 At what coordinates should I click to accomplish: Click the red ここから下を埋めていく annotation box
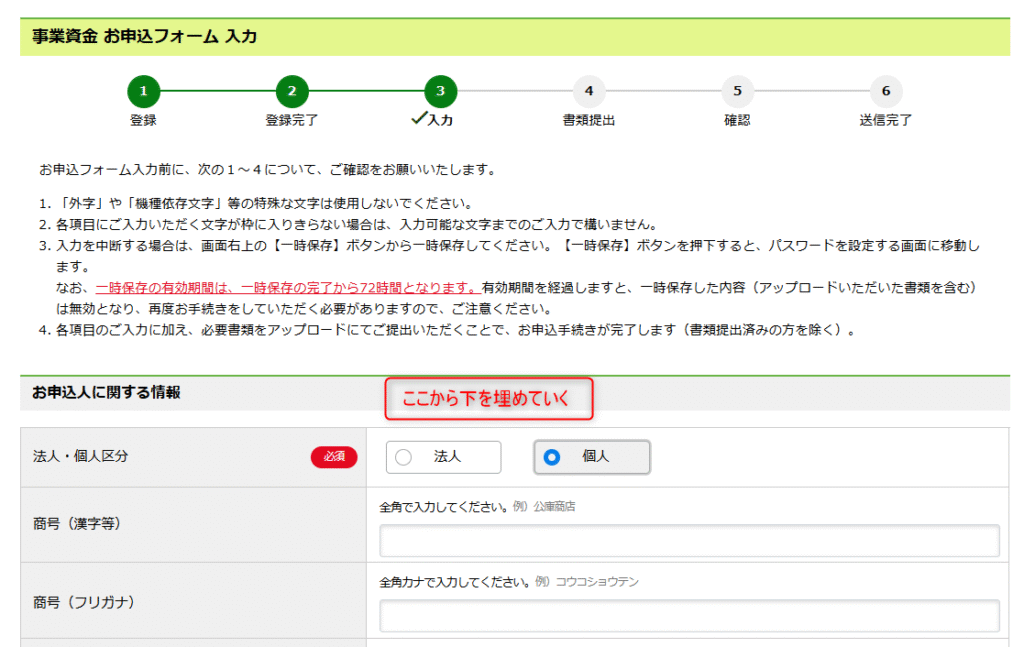[x=489, y=399]
